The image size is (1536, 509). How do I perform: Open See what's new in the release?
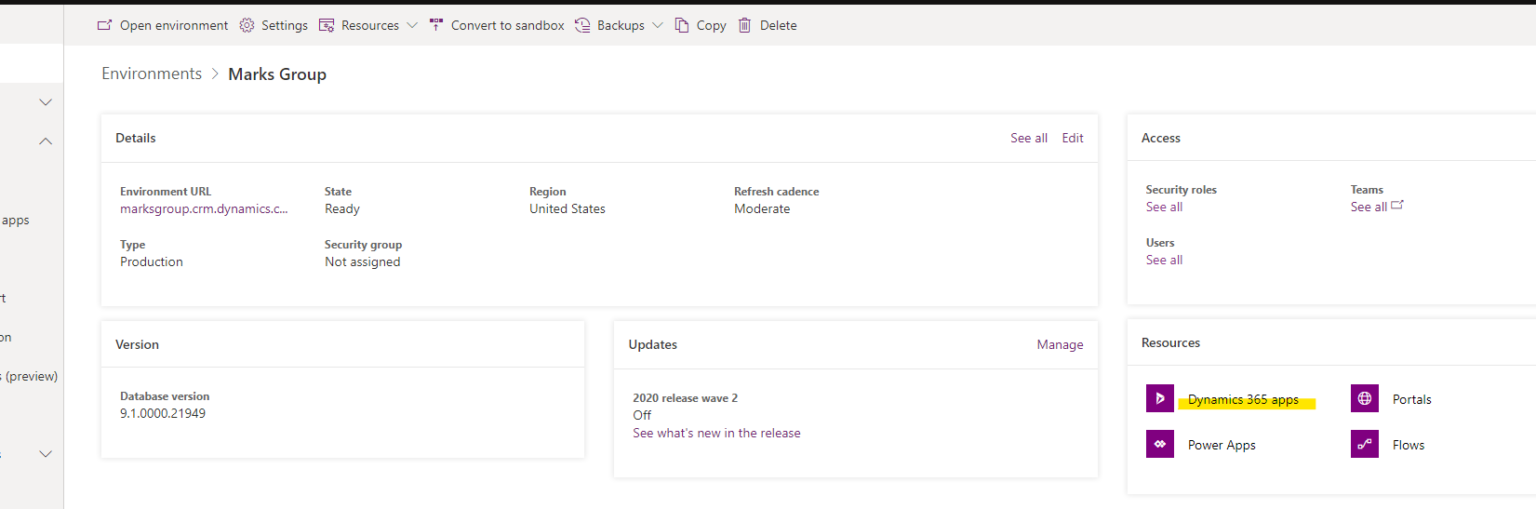coord(716,433)
